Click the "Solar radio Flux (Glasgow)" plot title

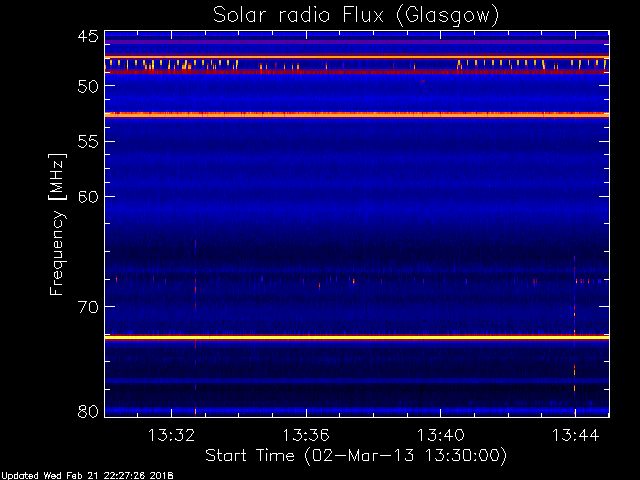(356, 16)
